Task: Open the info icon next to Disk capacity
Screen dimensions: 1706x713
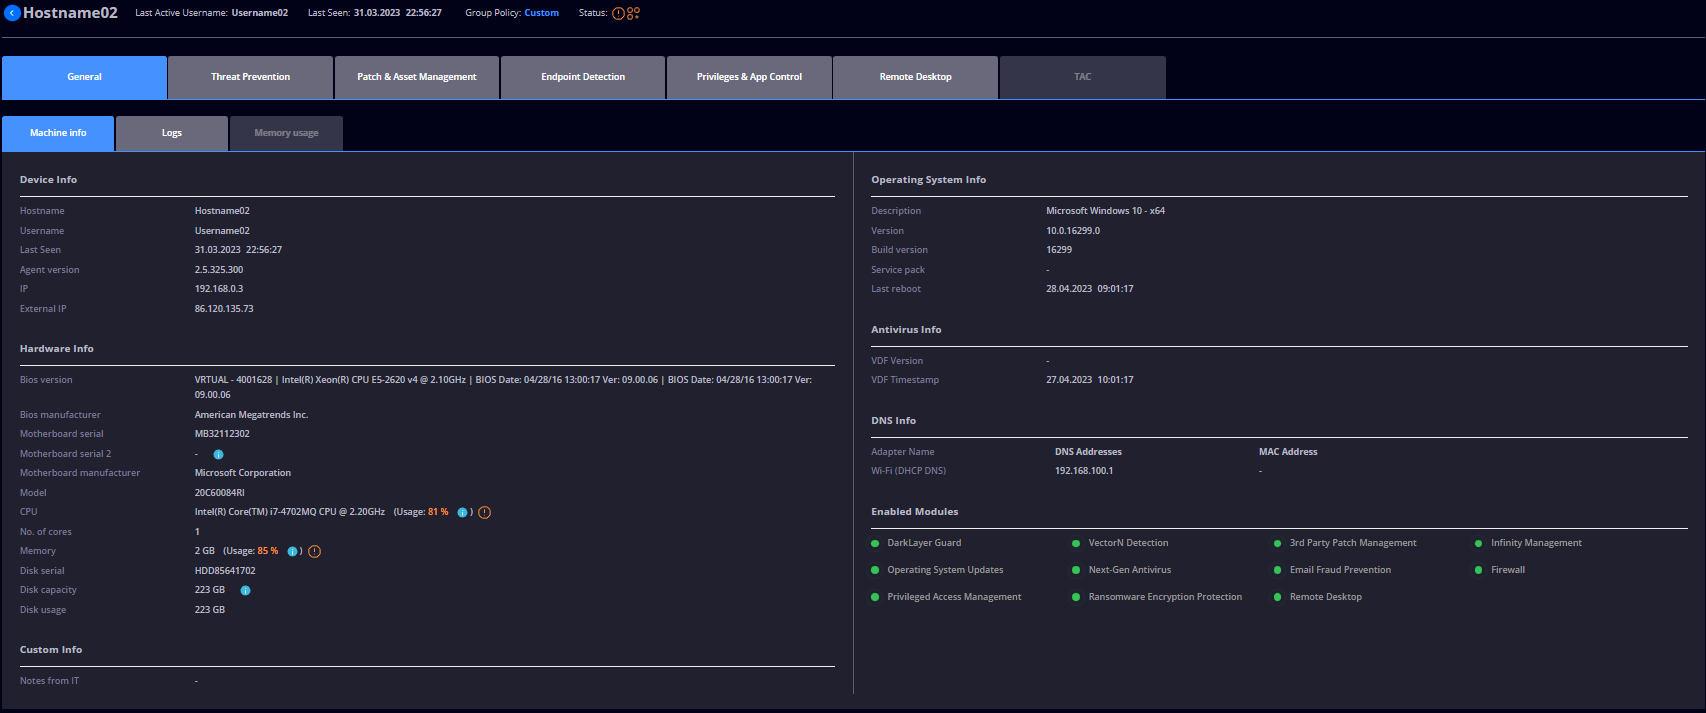Action: 245,590
